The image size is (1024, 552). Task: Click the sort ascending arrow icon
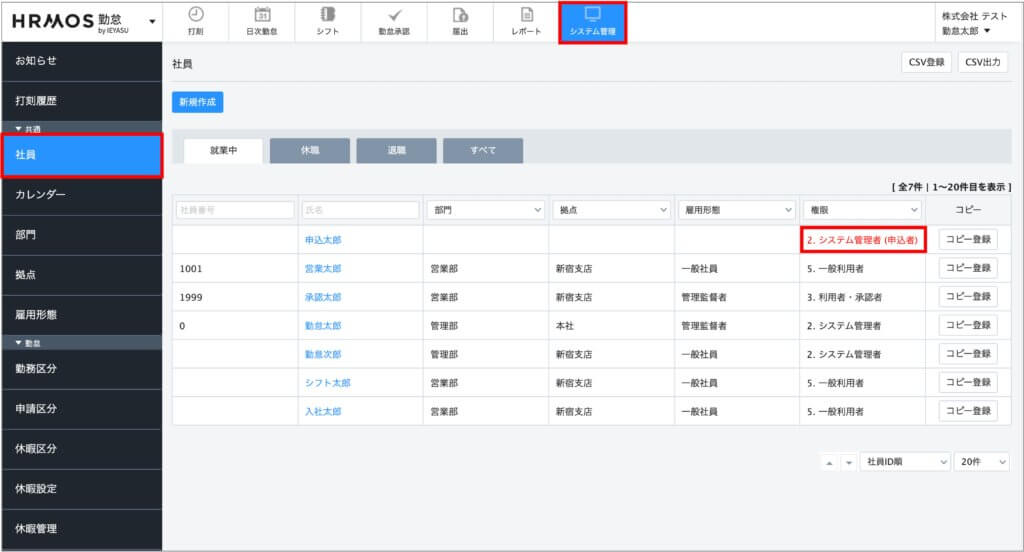point(829,462)
